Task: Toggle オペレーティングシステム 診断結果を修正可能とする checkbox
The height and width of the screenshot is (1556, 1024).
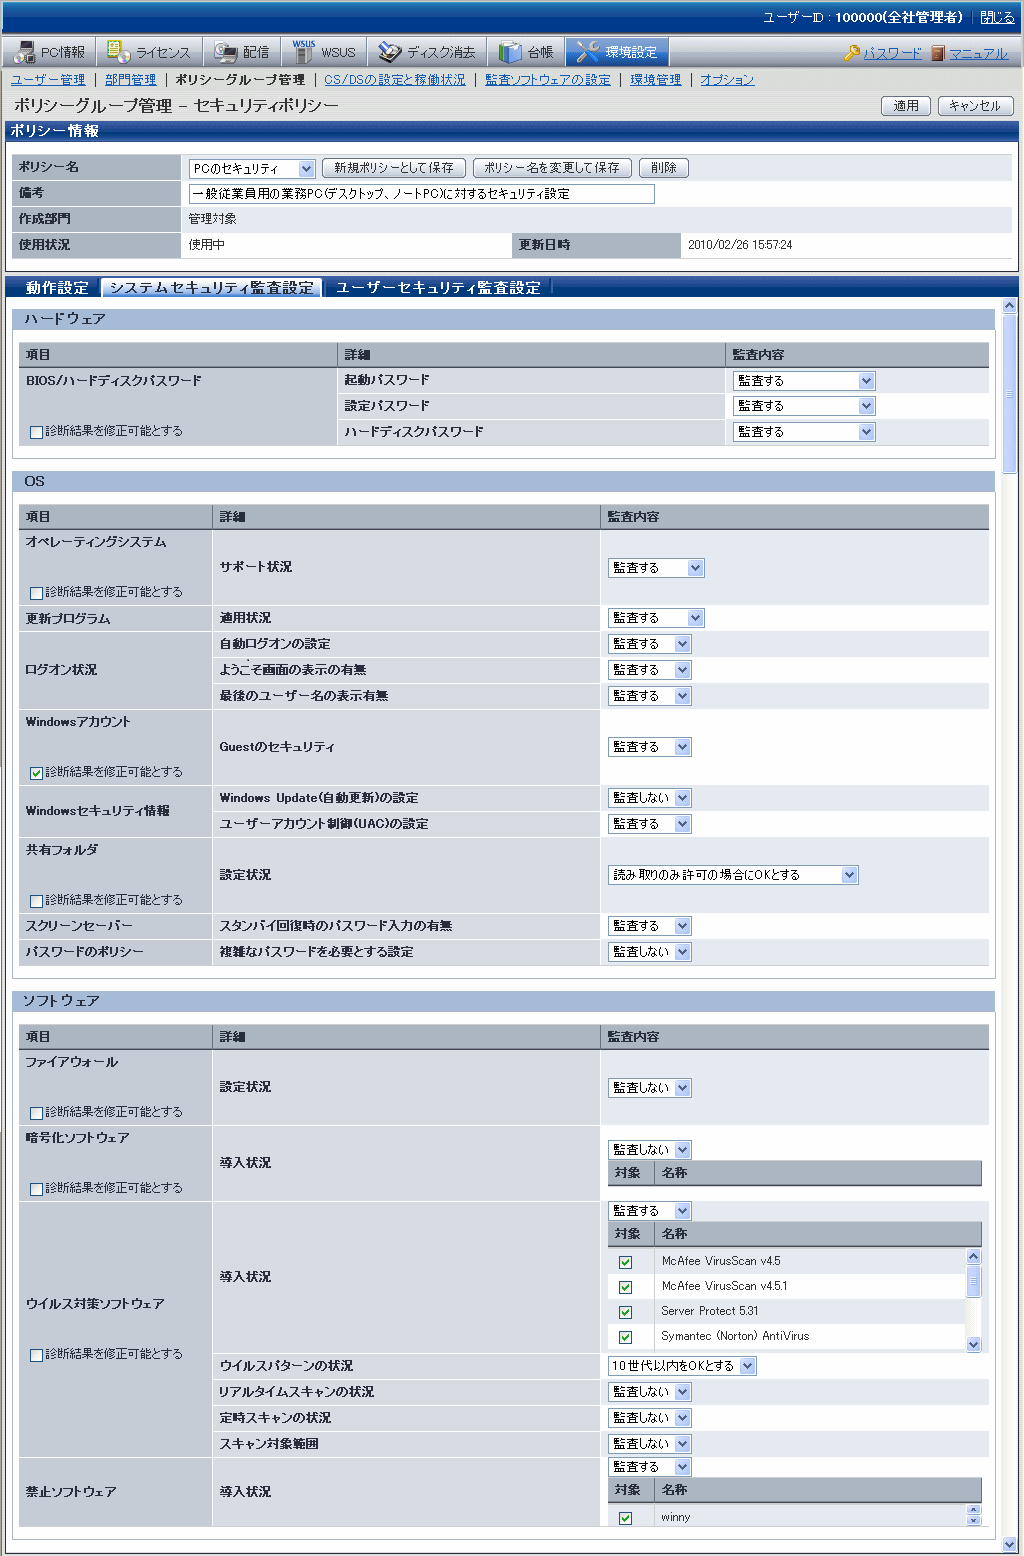Action: click(x=37, y=593)
